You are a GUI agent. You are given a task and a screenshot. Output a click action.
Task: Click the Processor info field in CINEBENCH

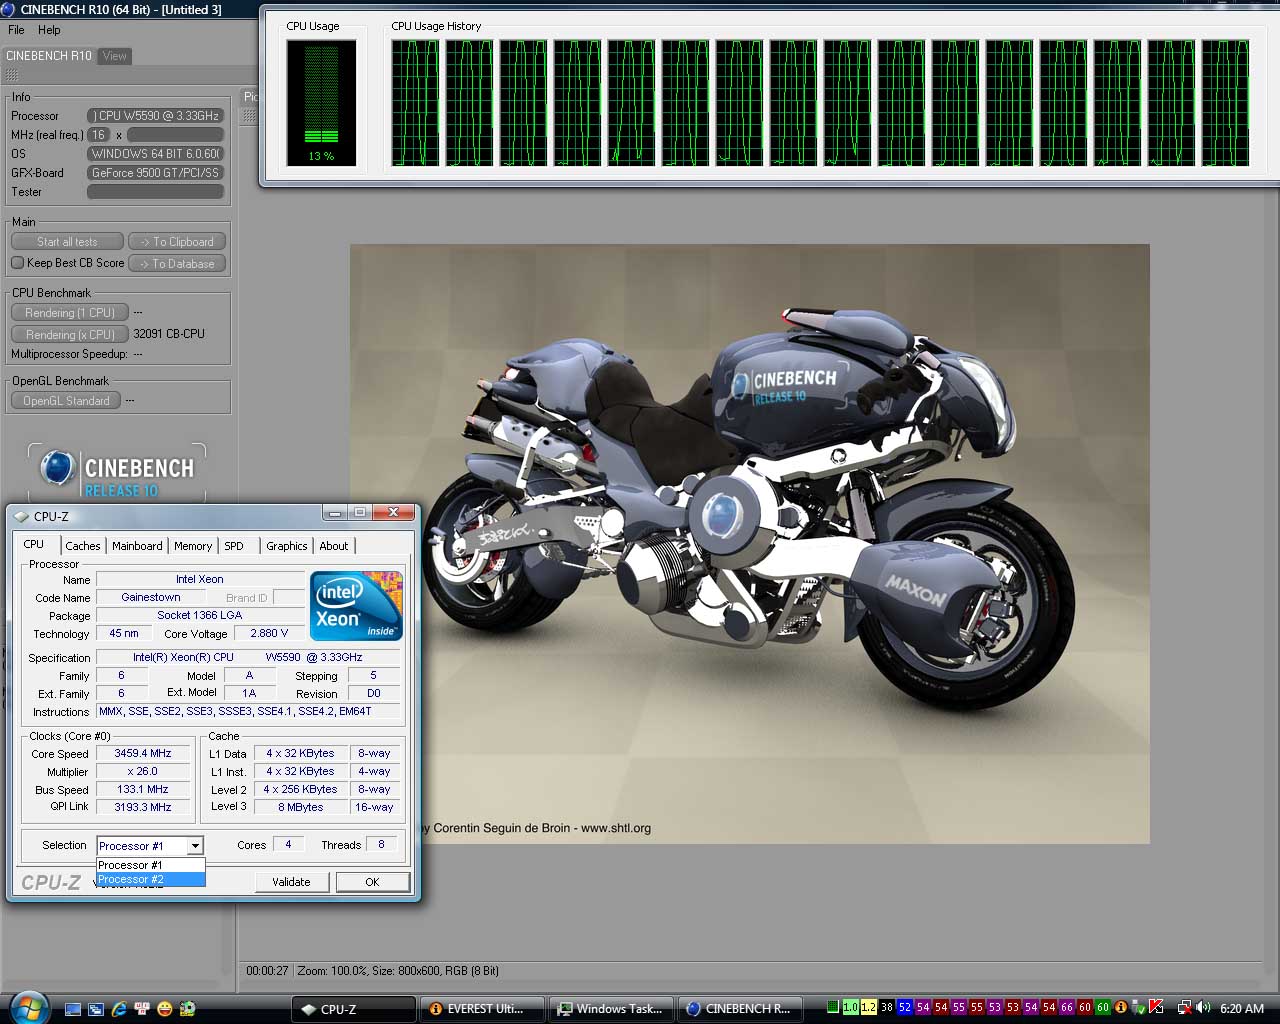155,116
